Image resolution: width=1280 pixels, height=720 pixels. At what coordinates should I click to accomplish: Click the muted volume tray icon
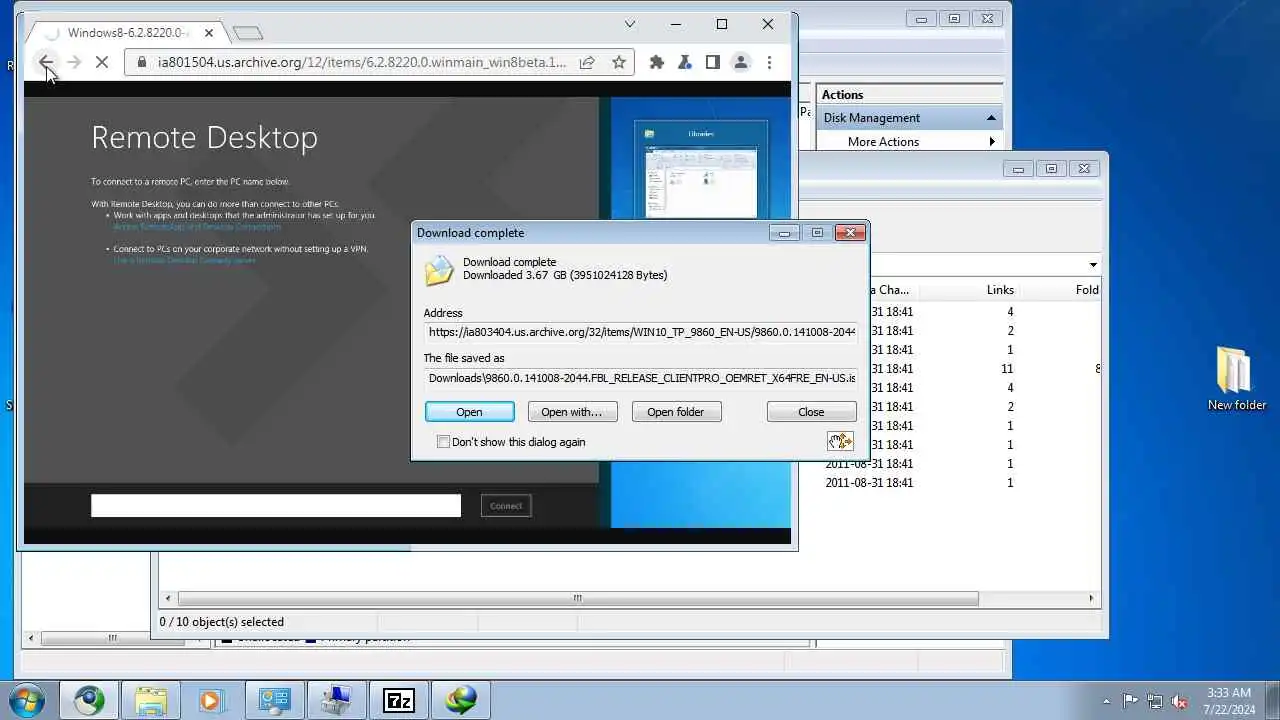(1179, 701)
